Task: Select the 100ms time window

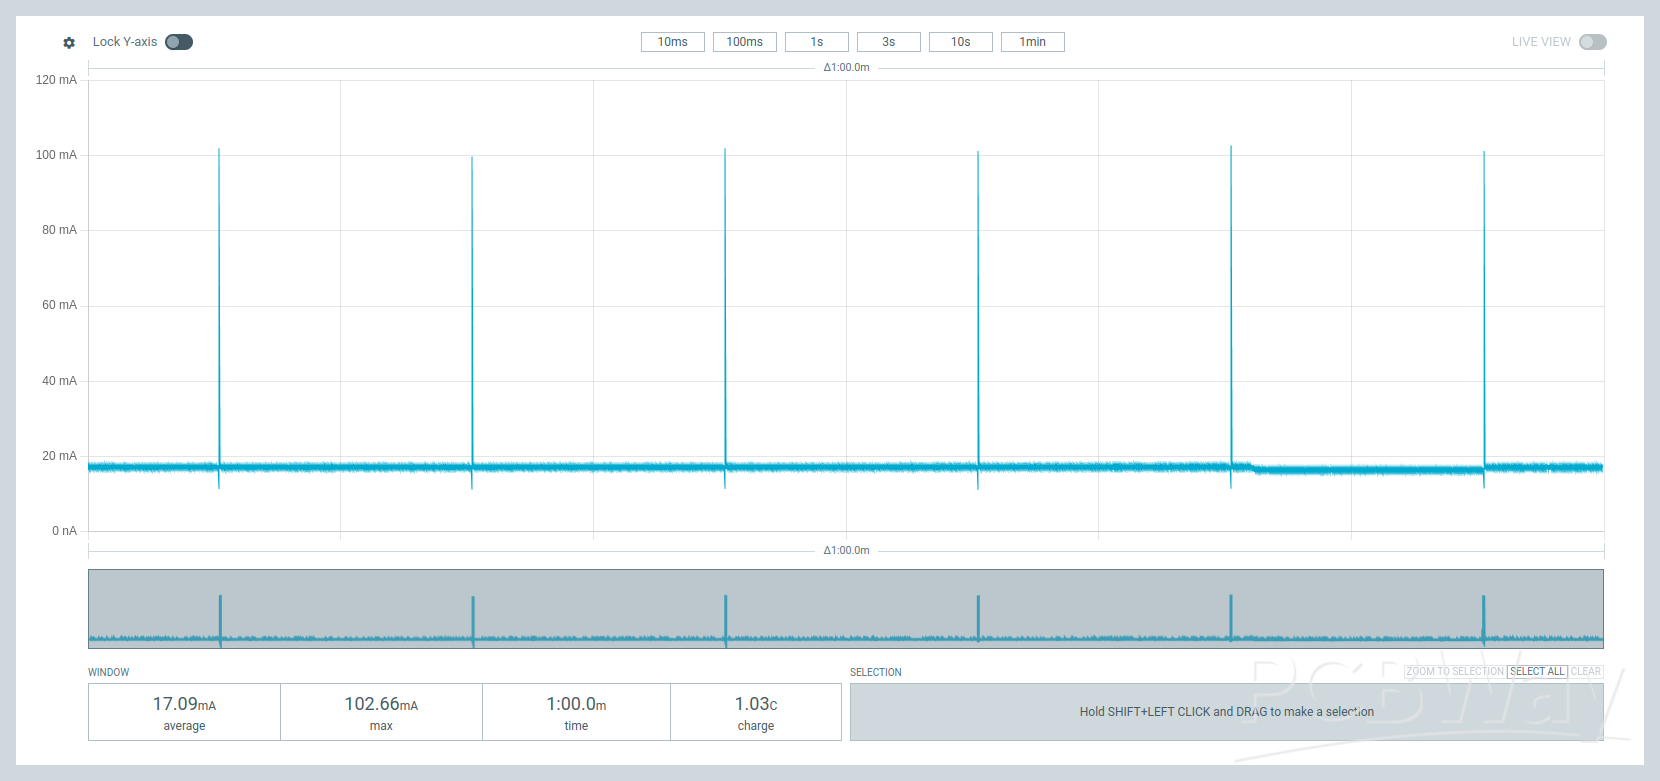Action: 744,42
